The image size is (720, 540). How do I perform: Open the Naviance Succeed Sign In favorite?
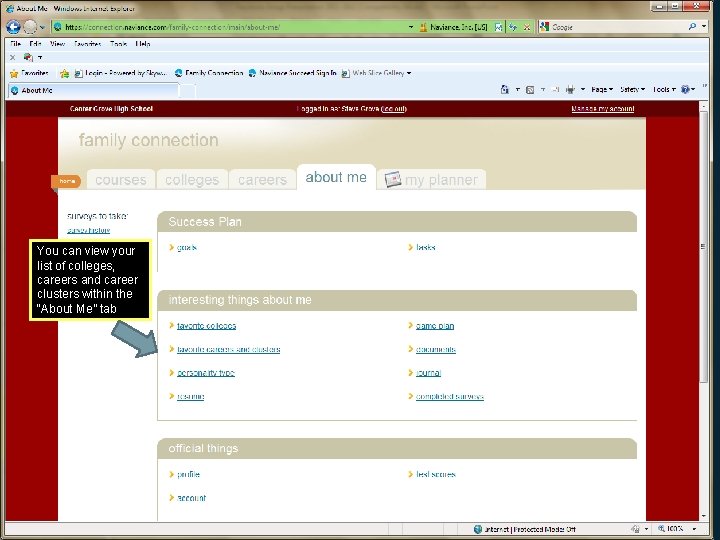click(x=292, y=73)
